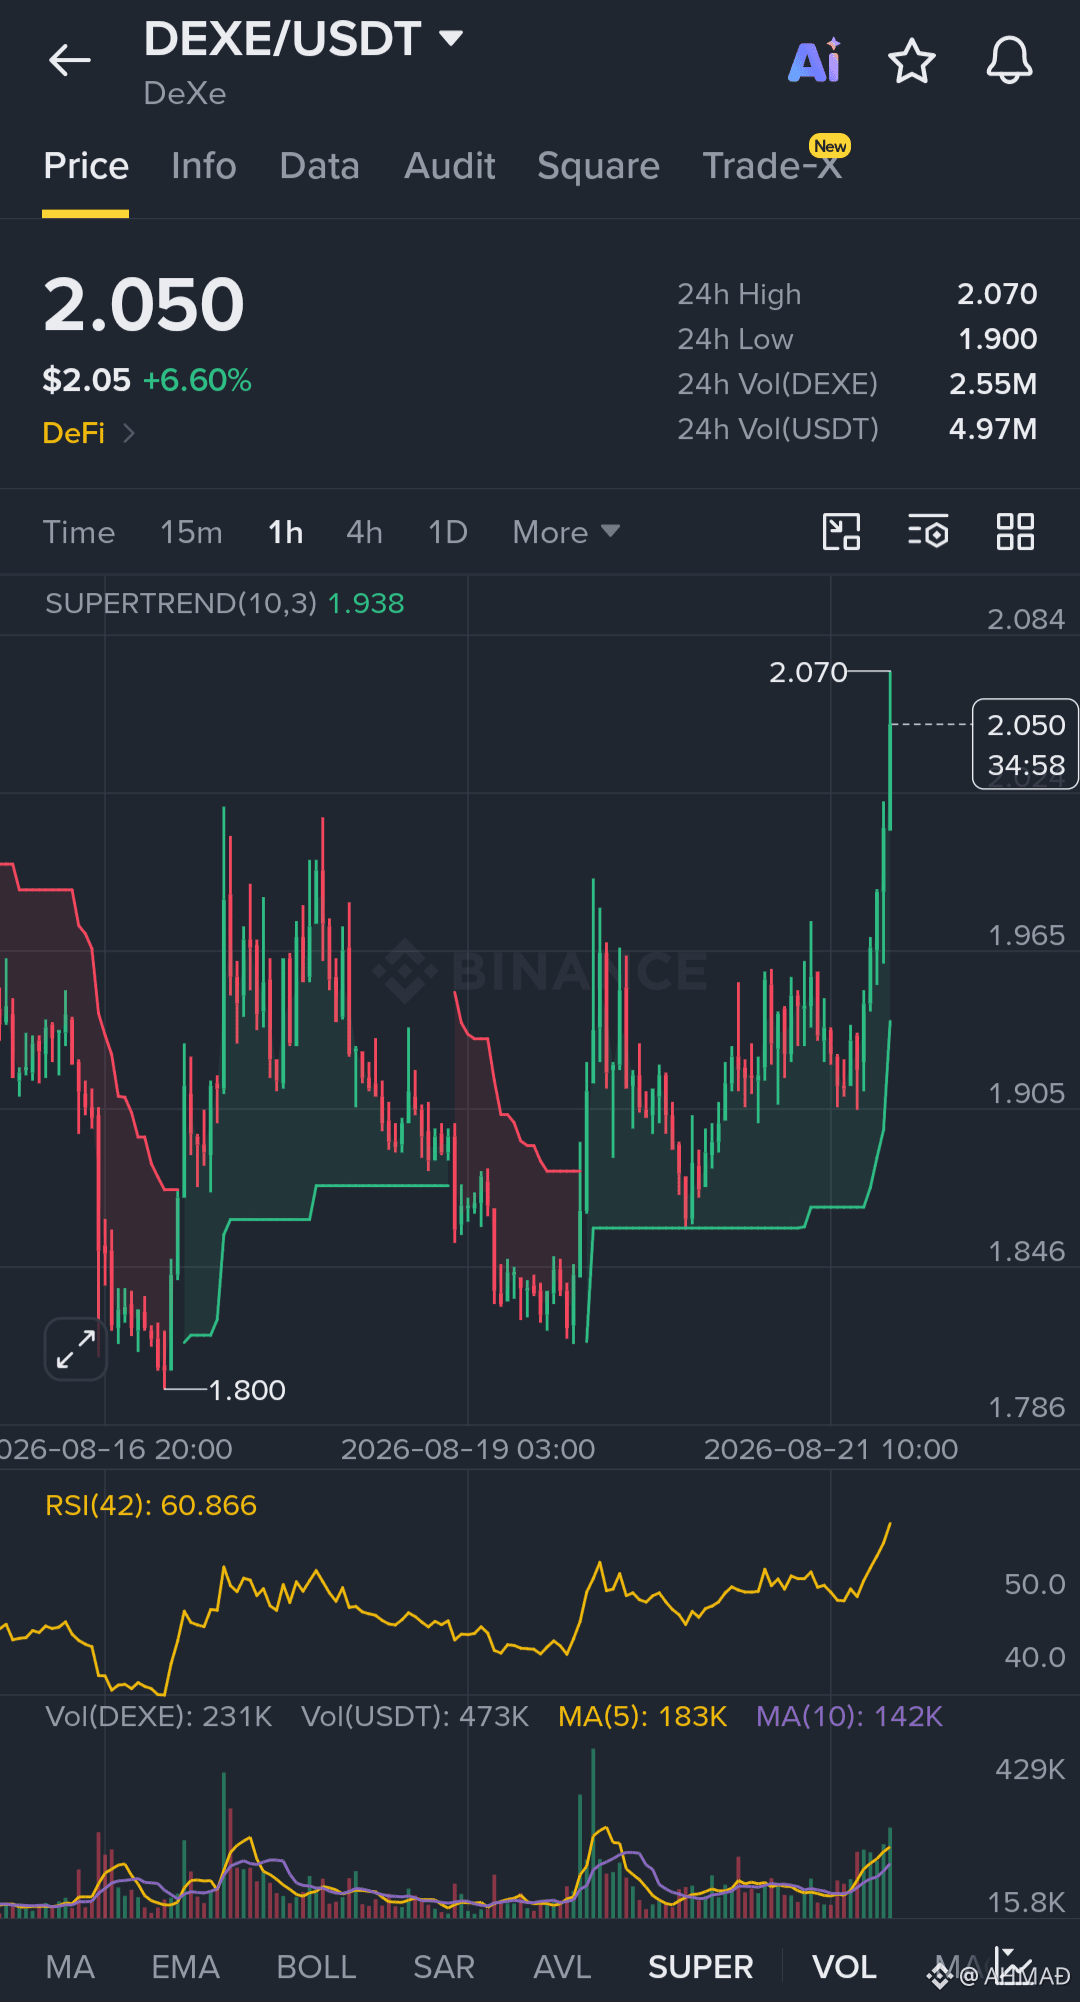This screenshot has width=1080, height=2002.
Task: Open the DeFi category chevron
Action: (128, 433)
